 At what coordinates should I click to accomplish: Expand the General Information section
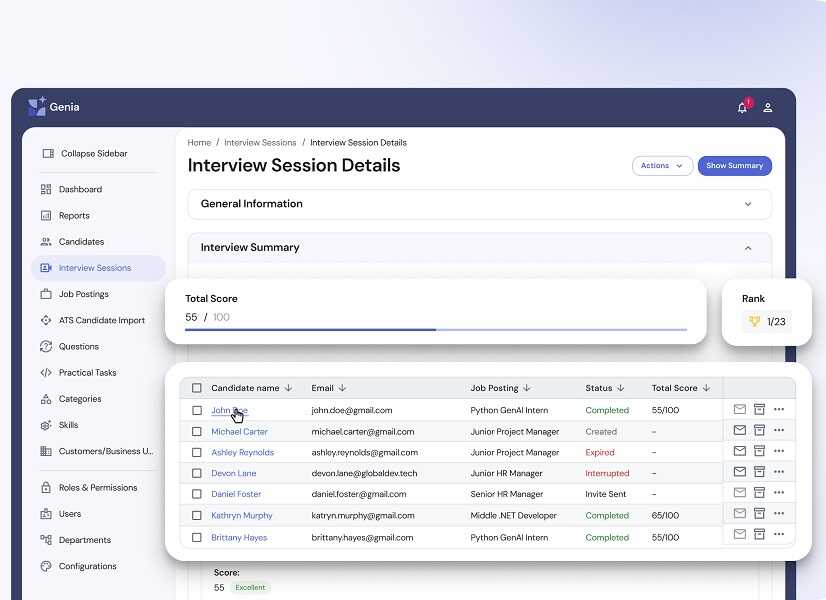pyautogui.click(x=747, y=204)
